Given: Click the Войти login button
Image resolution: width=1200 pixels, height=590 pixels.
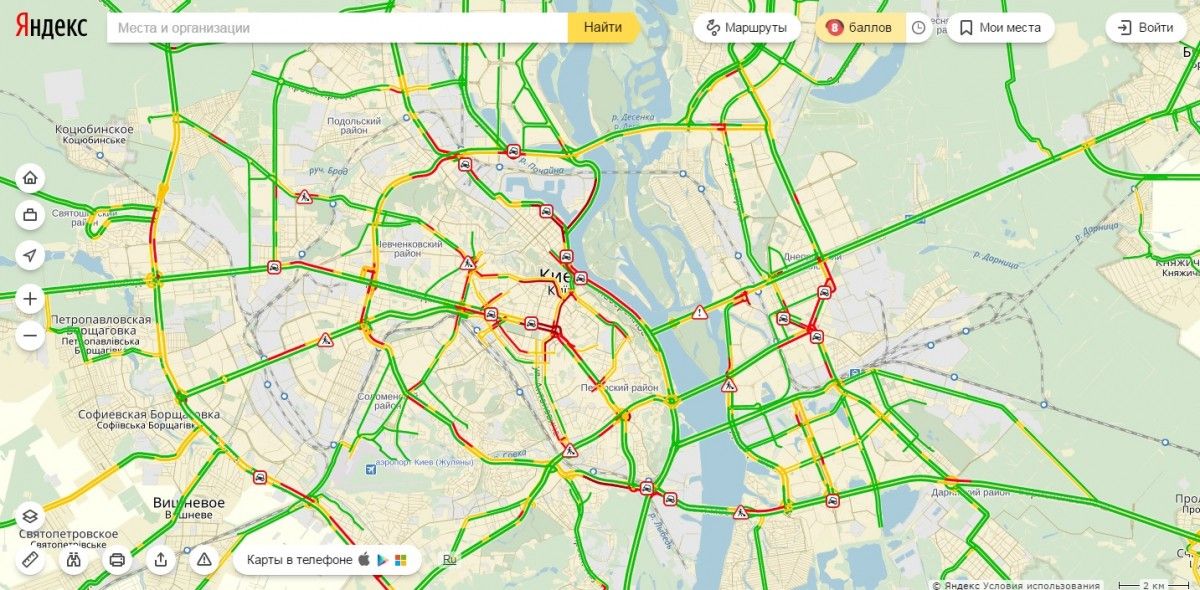Looking at the screenshot, I should click(x=1145, y=27).
